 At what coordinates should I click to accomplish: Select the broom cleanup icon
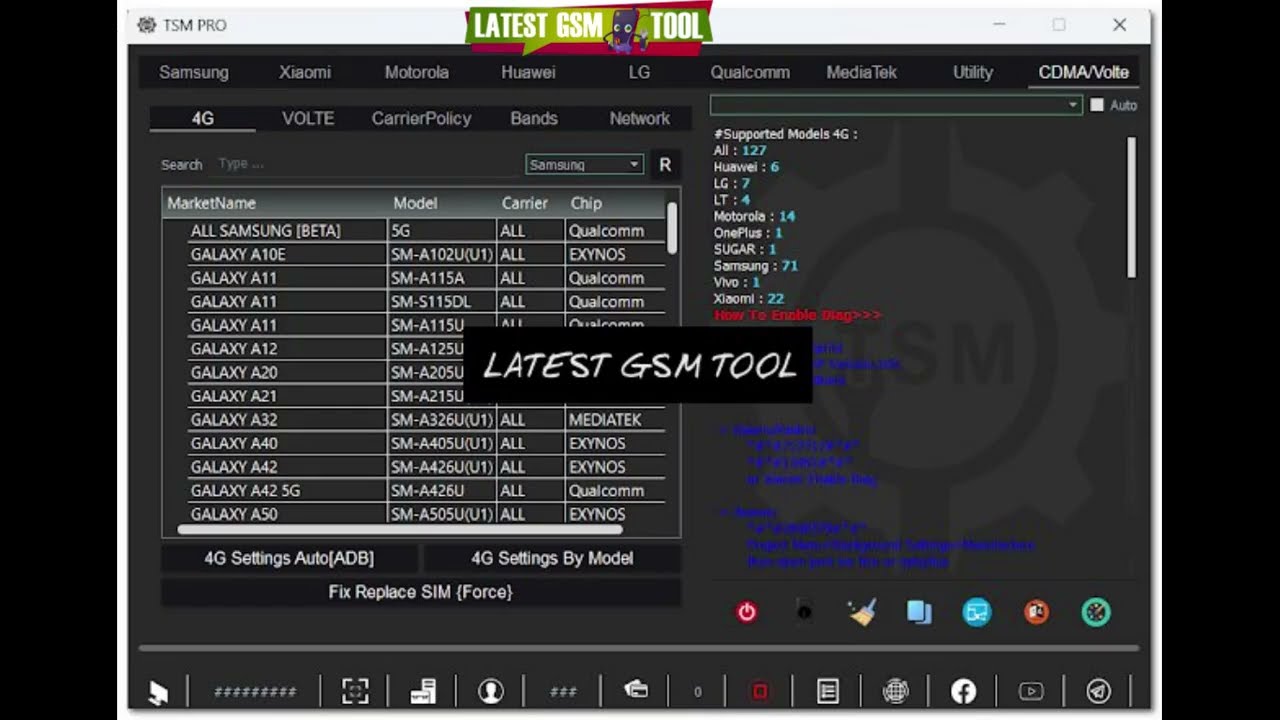(x=861, y=612)
